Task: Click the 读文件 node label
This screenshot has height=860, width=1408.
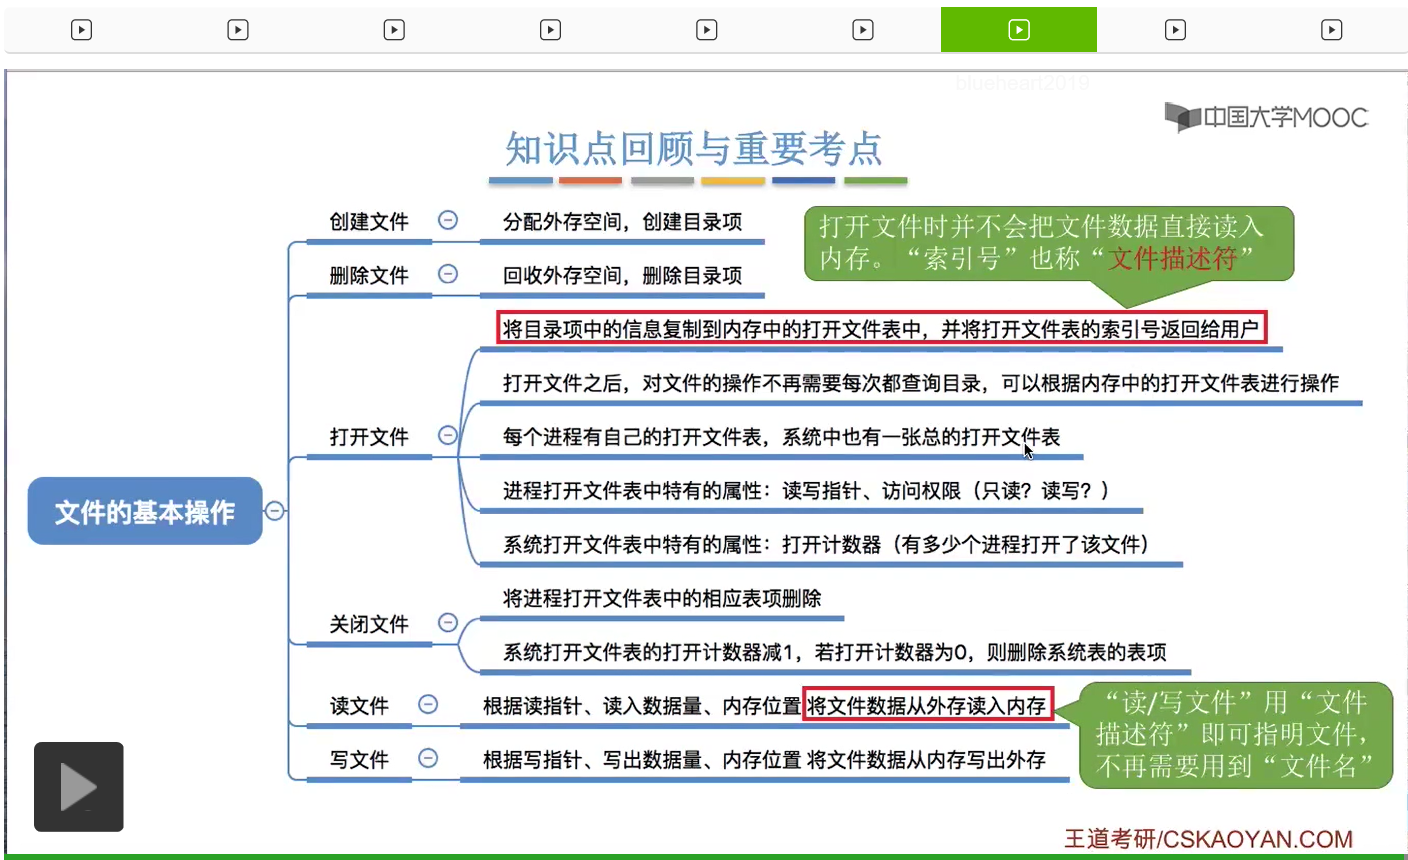Action: [x=359, y=706]
